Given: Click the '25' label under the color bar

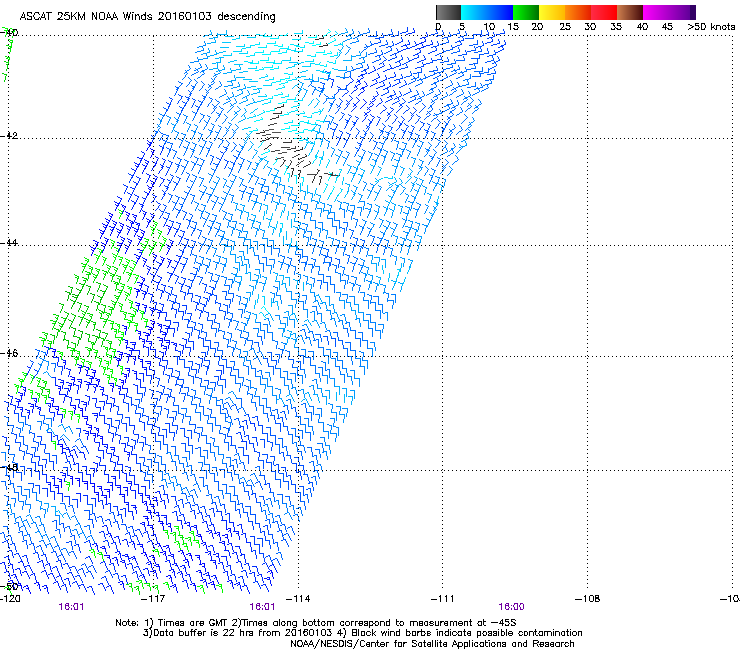Looking at the screenshot, I should [565, 27].
